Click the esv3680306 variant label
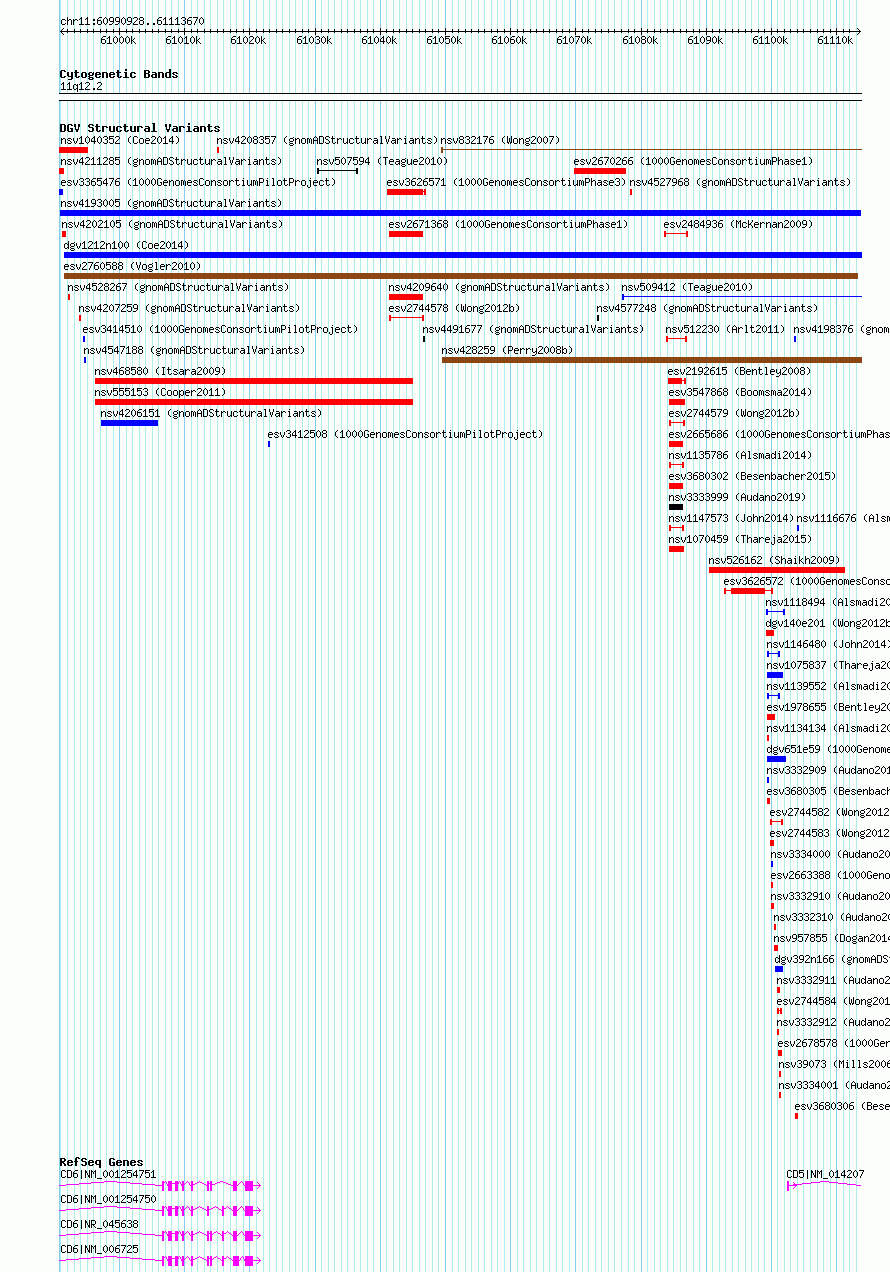 [x=842, y=1106]
